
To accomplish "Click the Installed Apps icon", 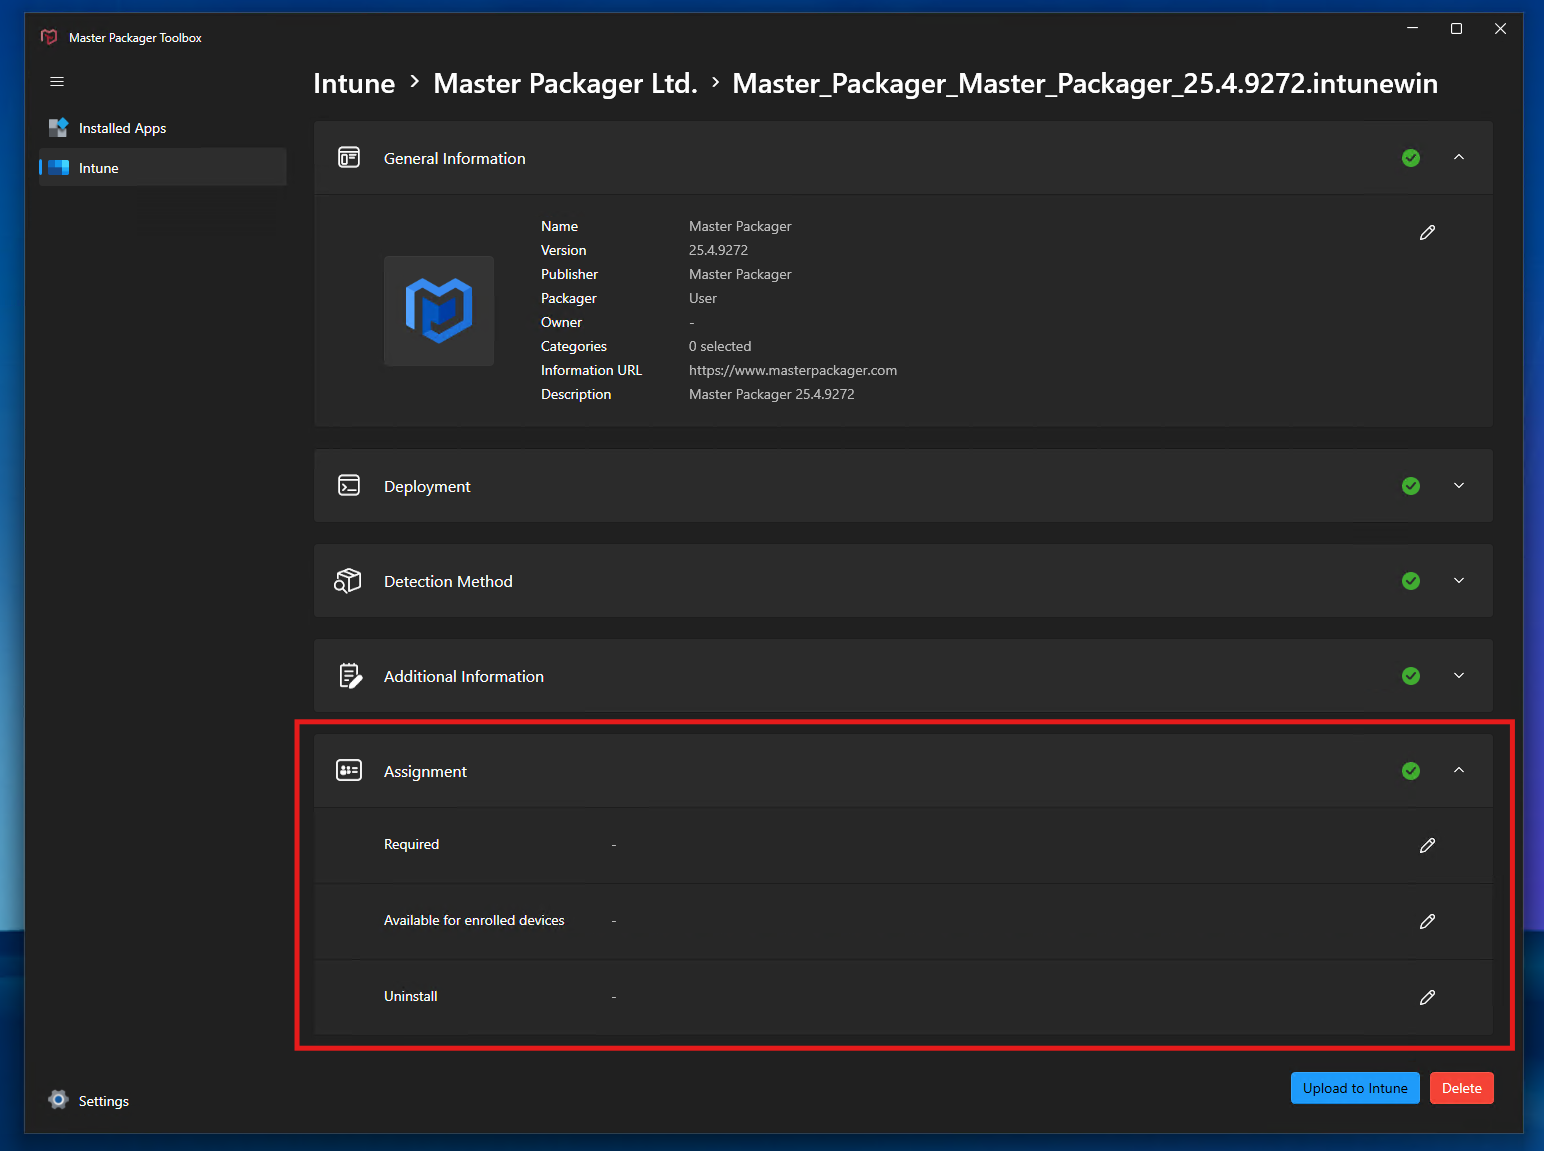I will point(58,128).
